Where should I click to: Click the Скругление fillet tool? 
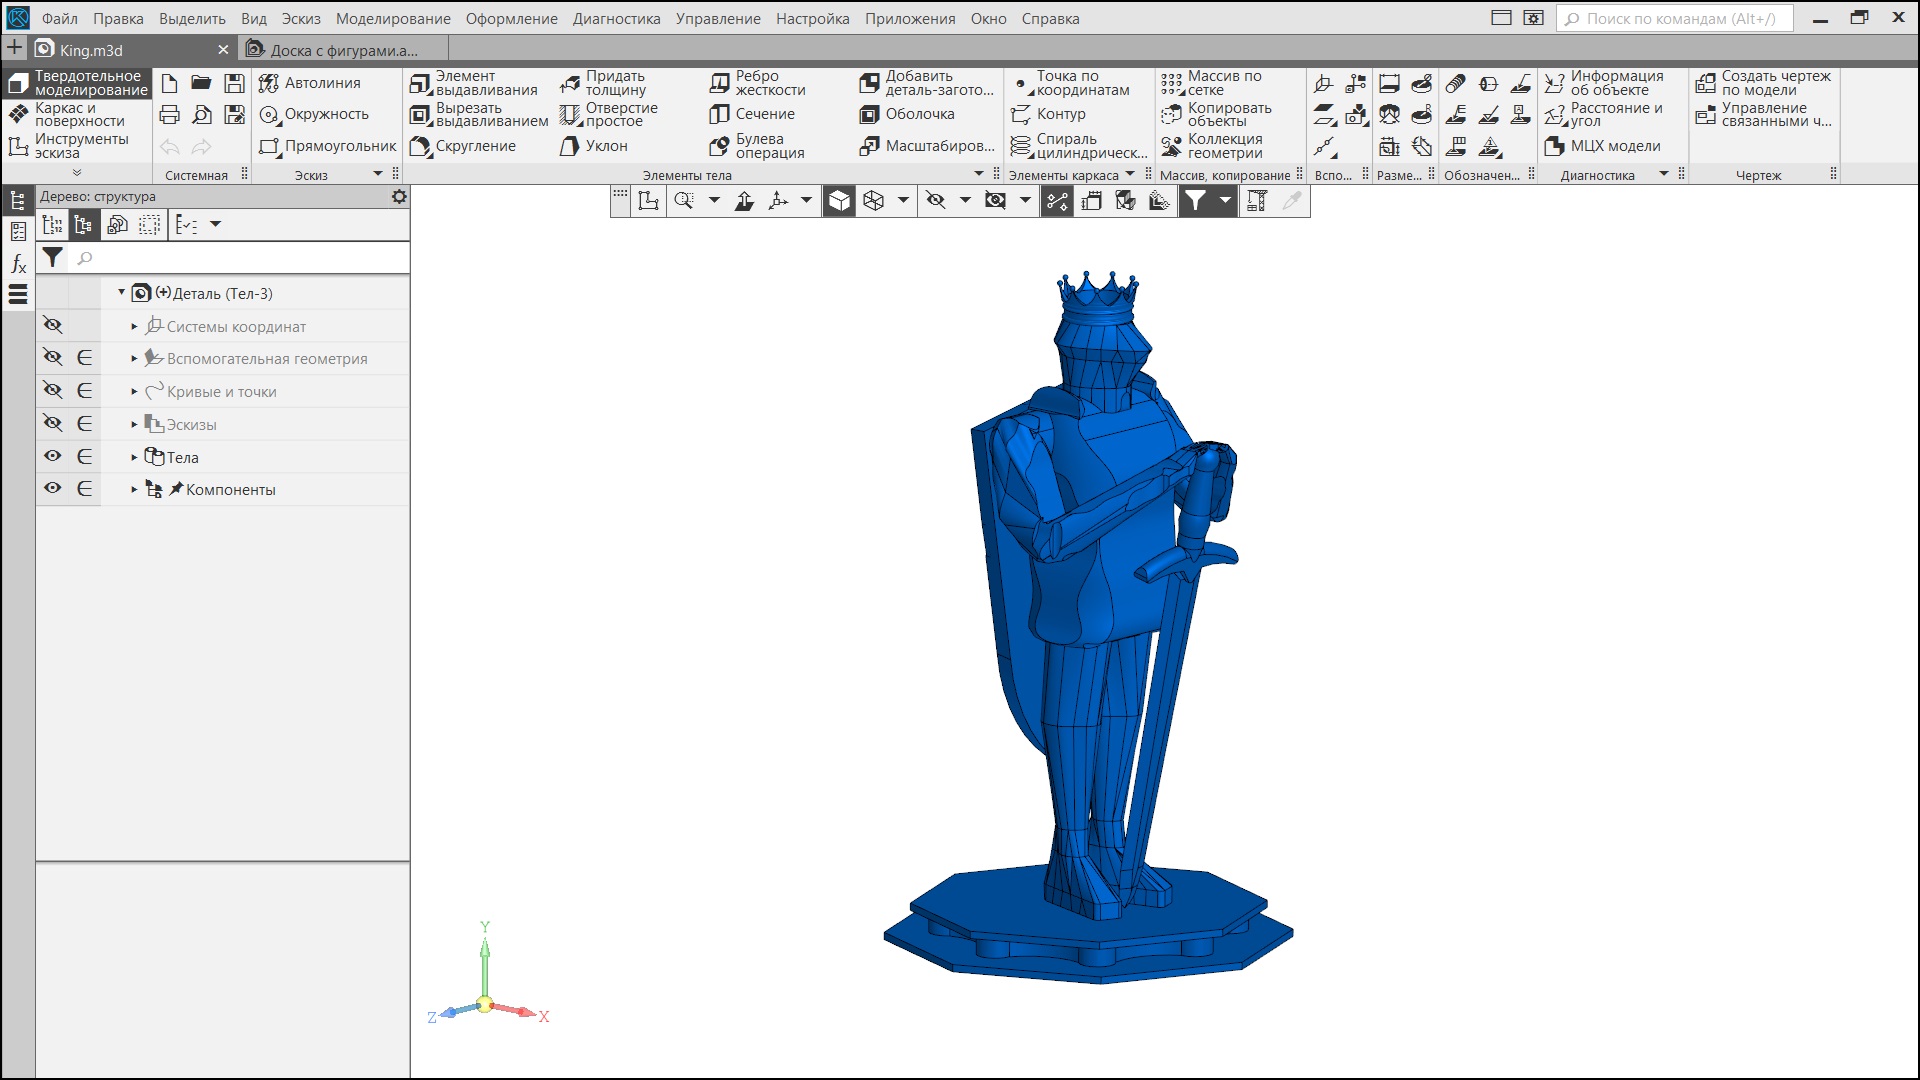click(x=464, y=146)
